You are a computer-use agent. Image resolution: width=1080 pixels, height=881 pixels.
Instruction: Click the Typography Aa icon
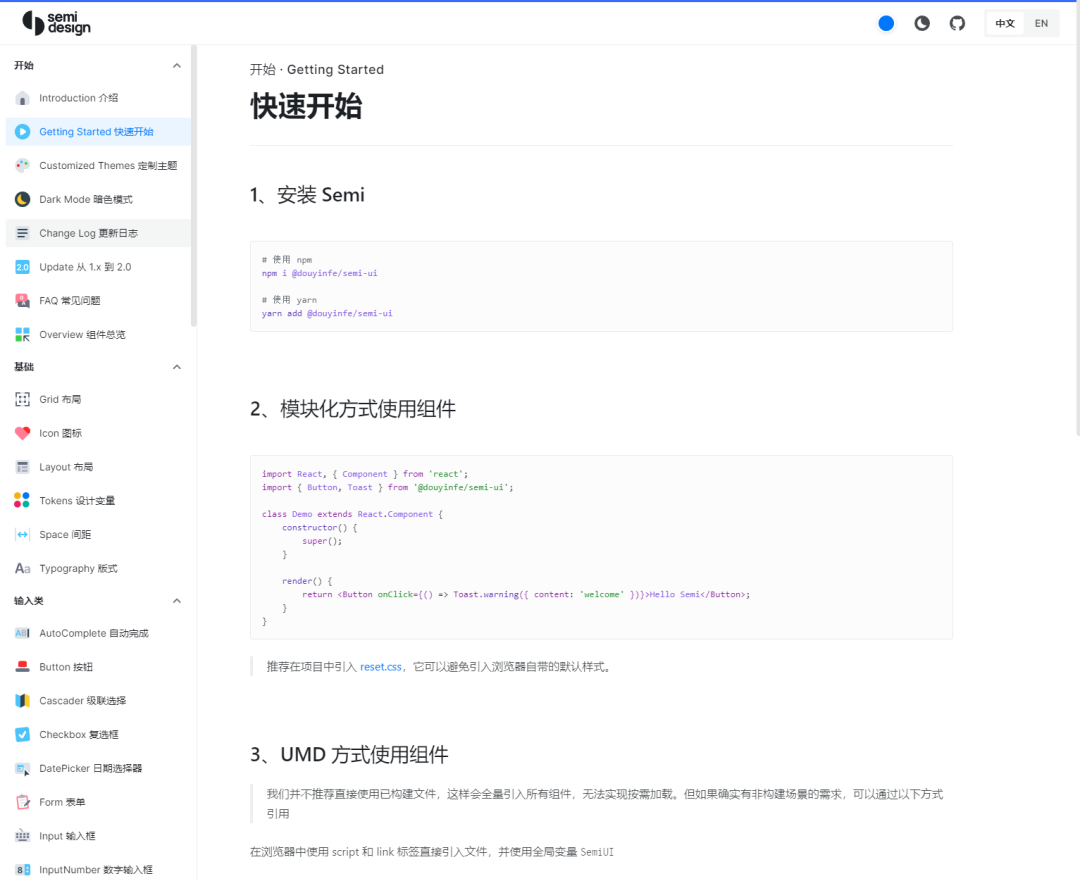click(x=23, y=568)
